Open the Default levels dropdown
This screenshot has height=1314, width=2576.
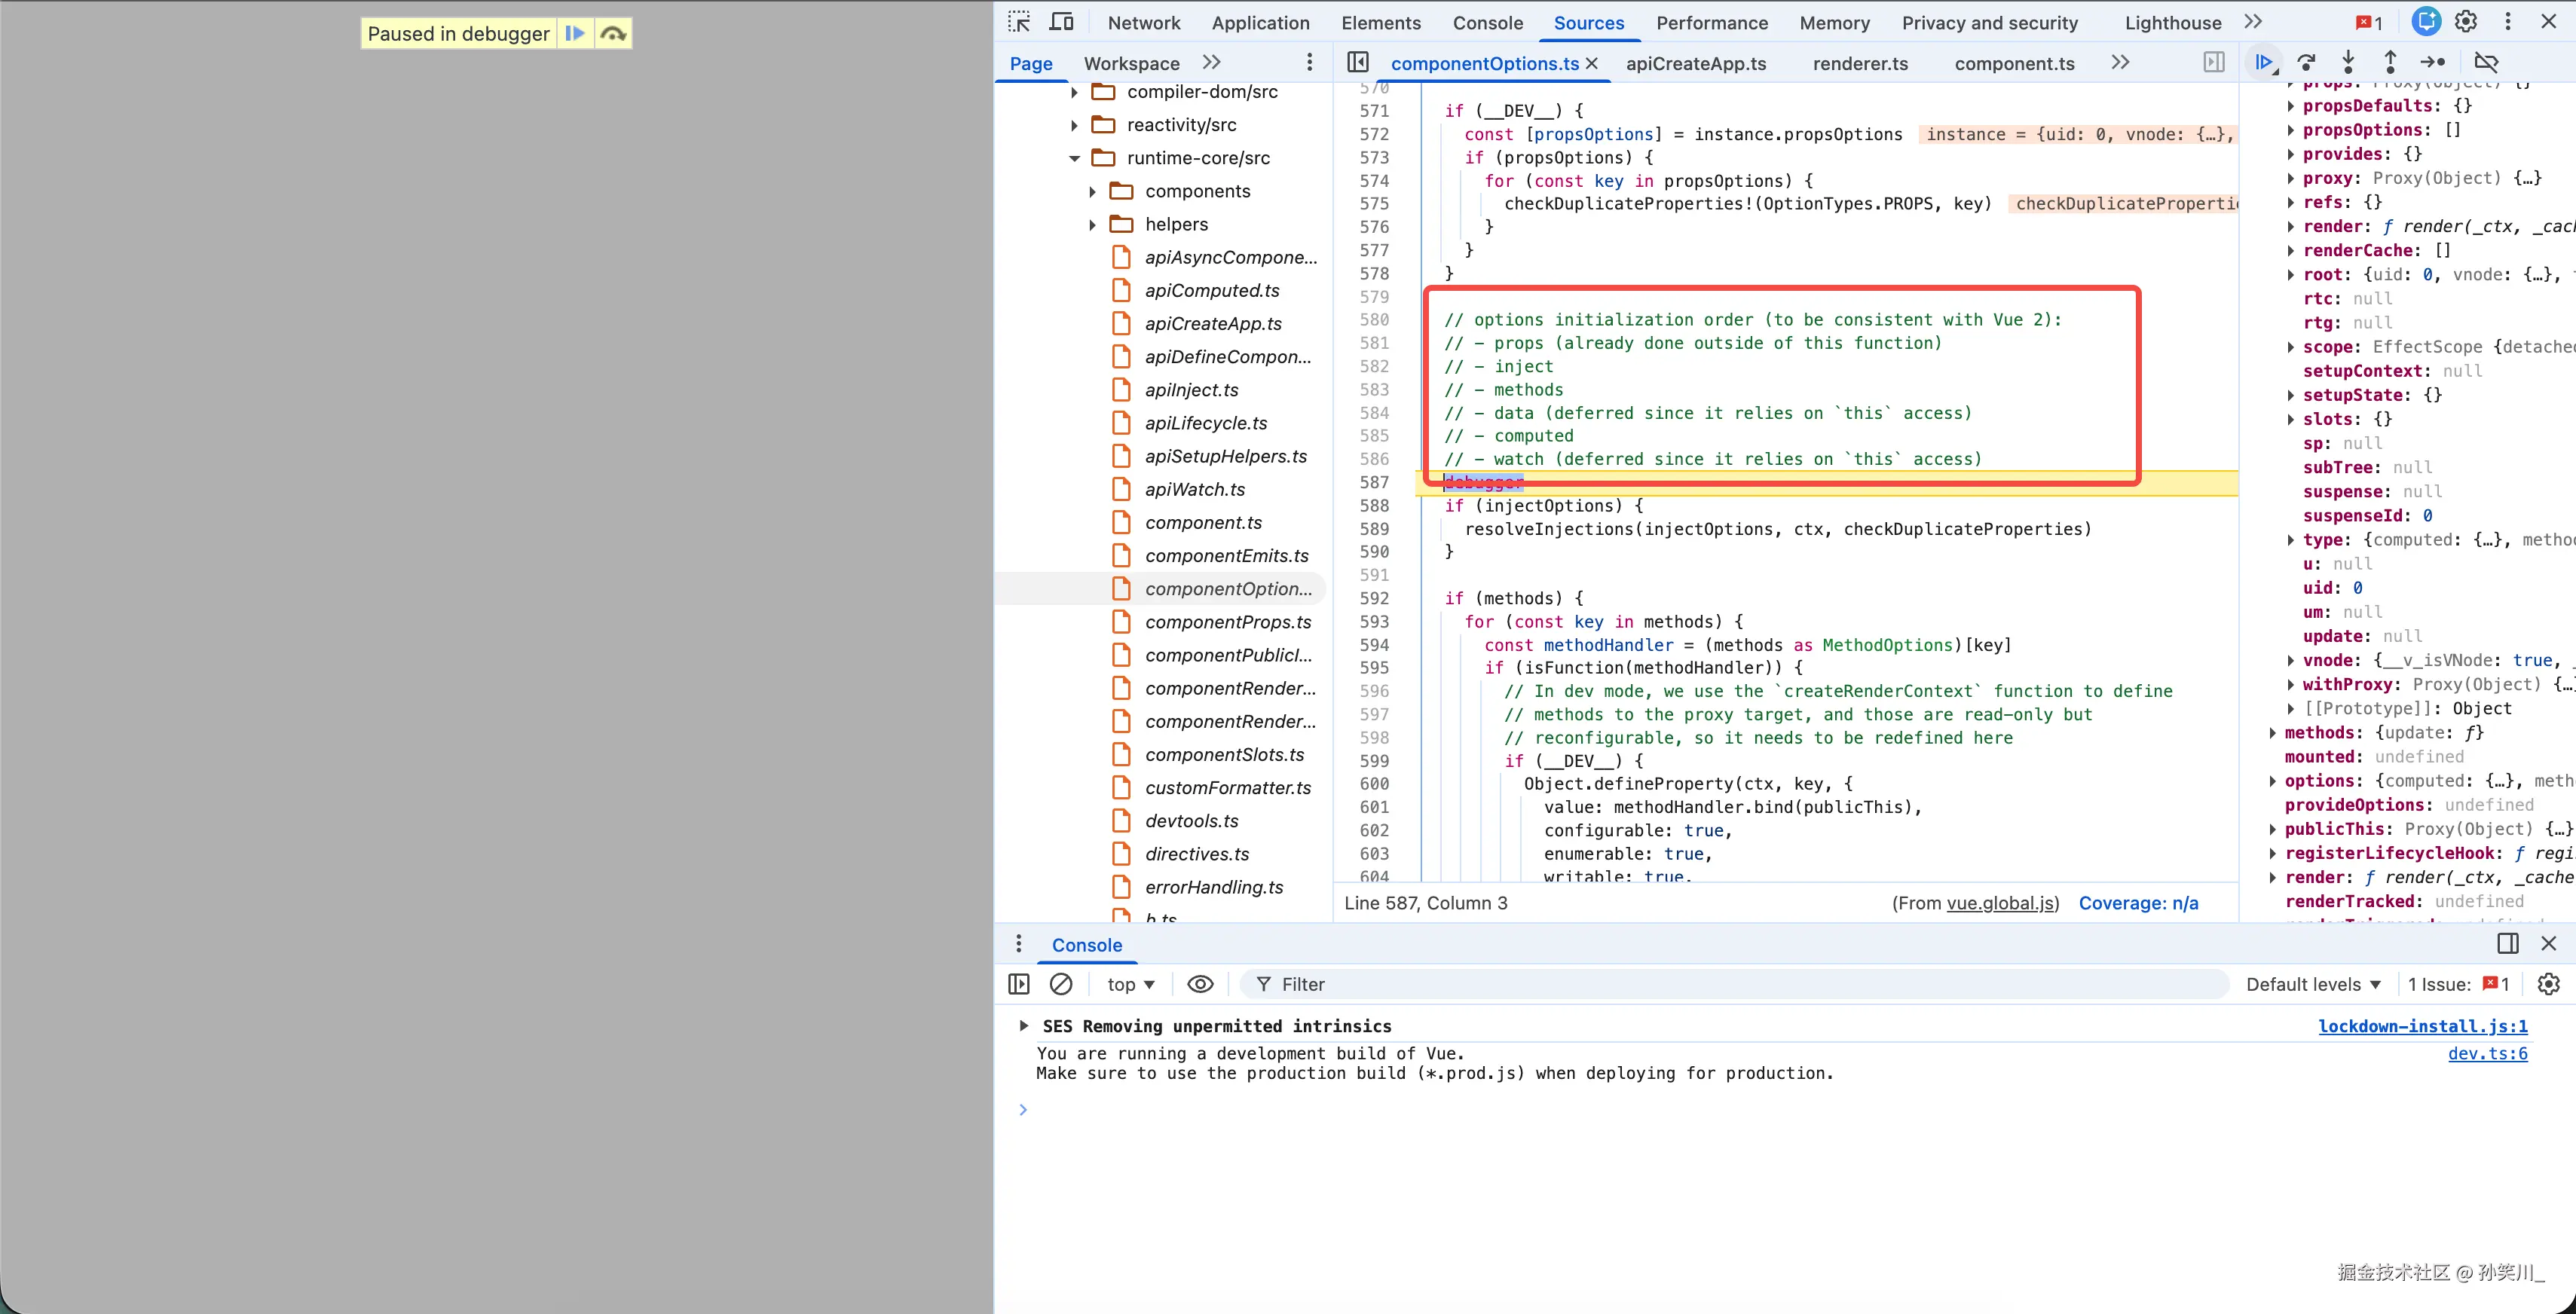(x=2312, y=984)
